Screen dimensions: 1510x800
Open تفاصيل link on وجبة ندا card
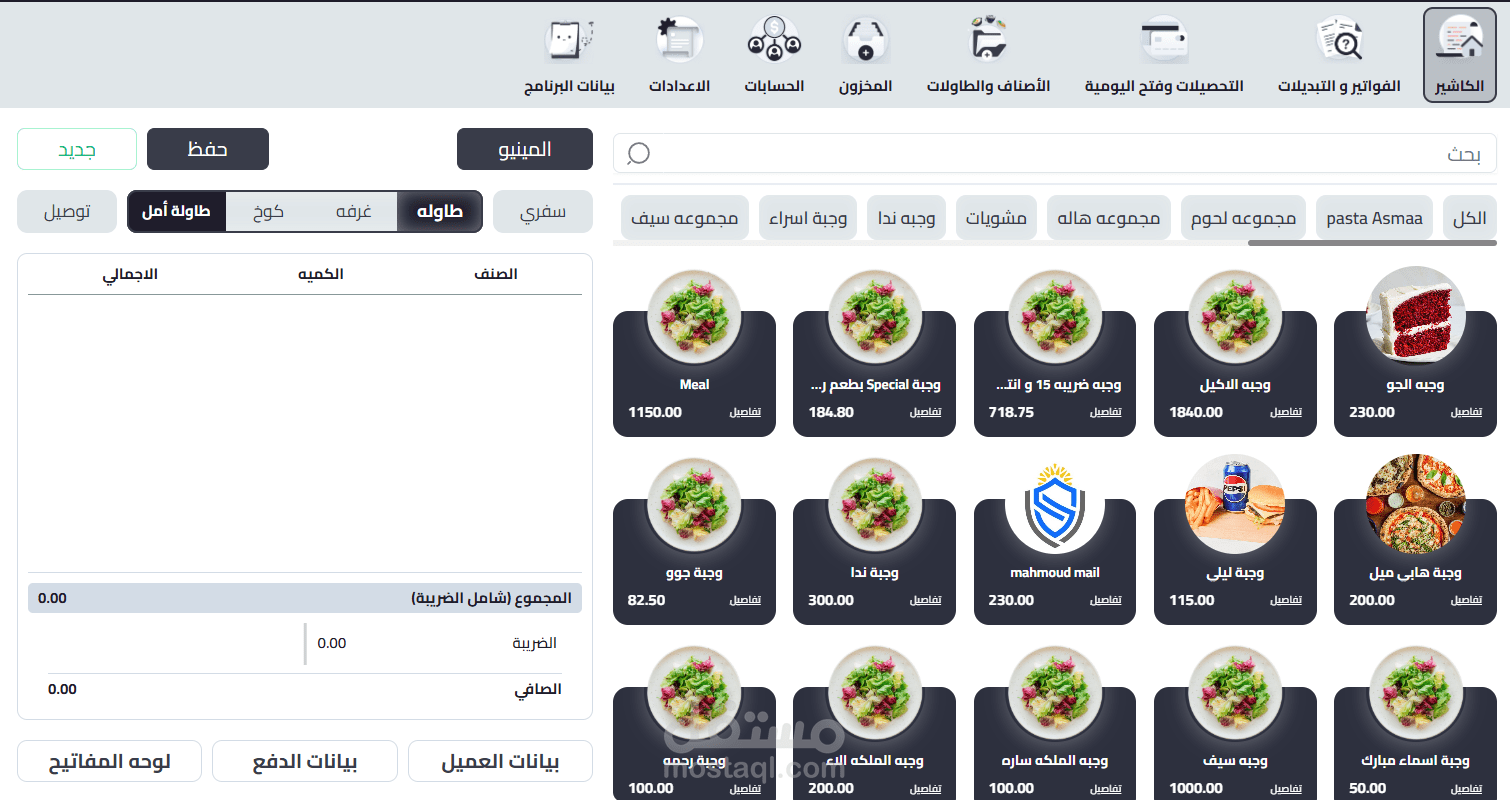[x=925, y=600]
